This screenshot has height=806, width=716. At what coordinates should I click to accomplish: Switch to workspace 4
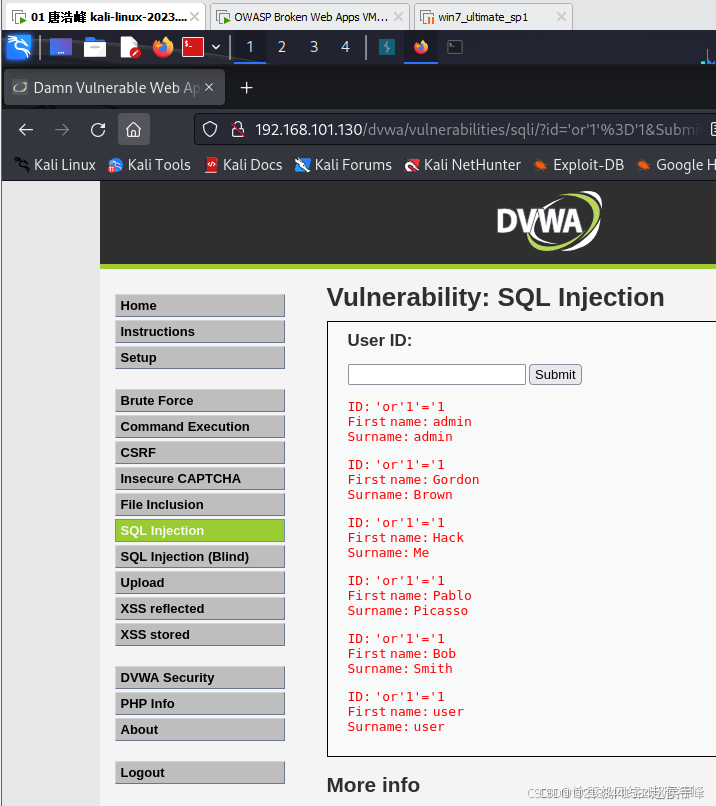[345, 47]
